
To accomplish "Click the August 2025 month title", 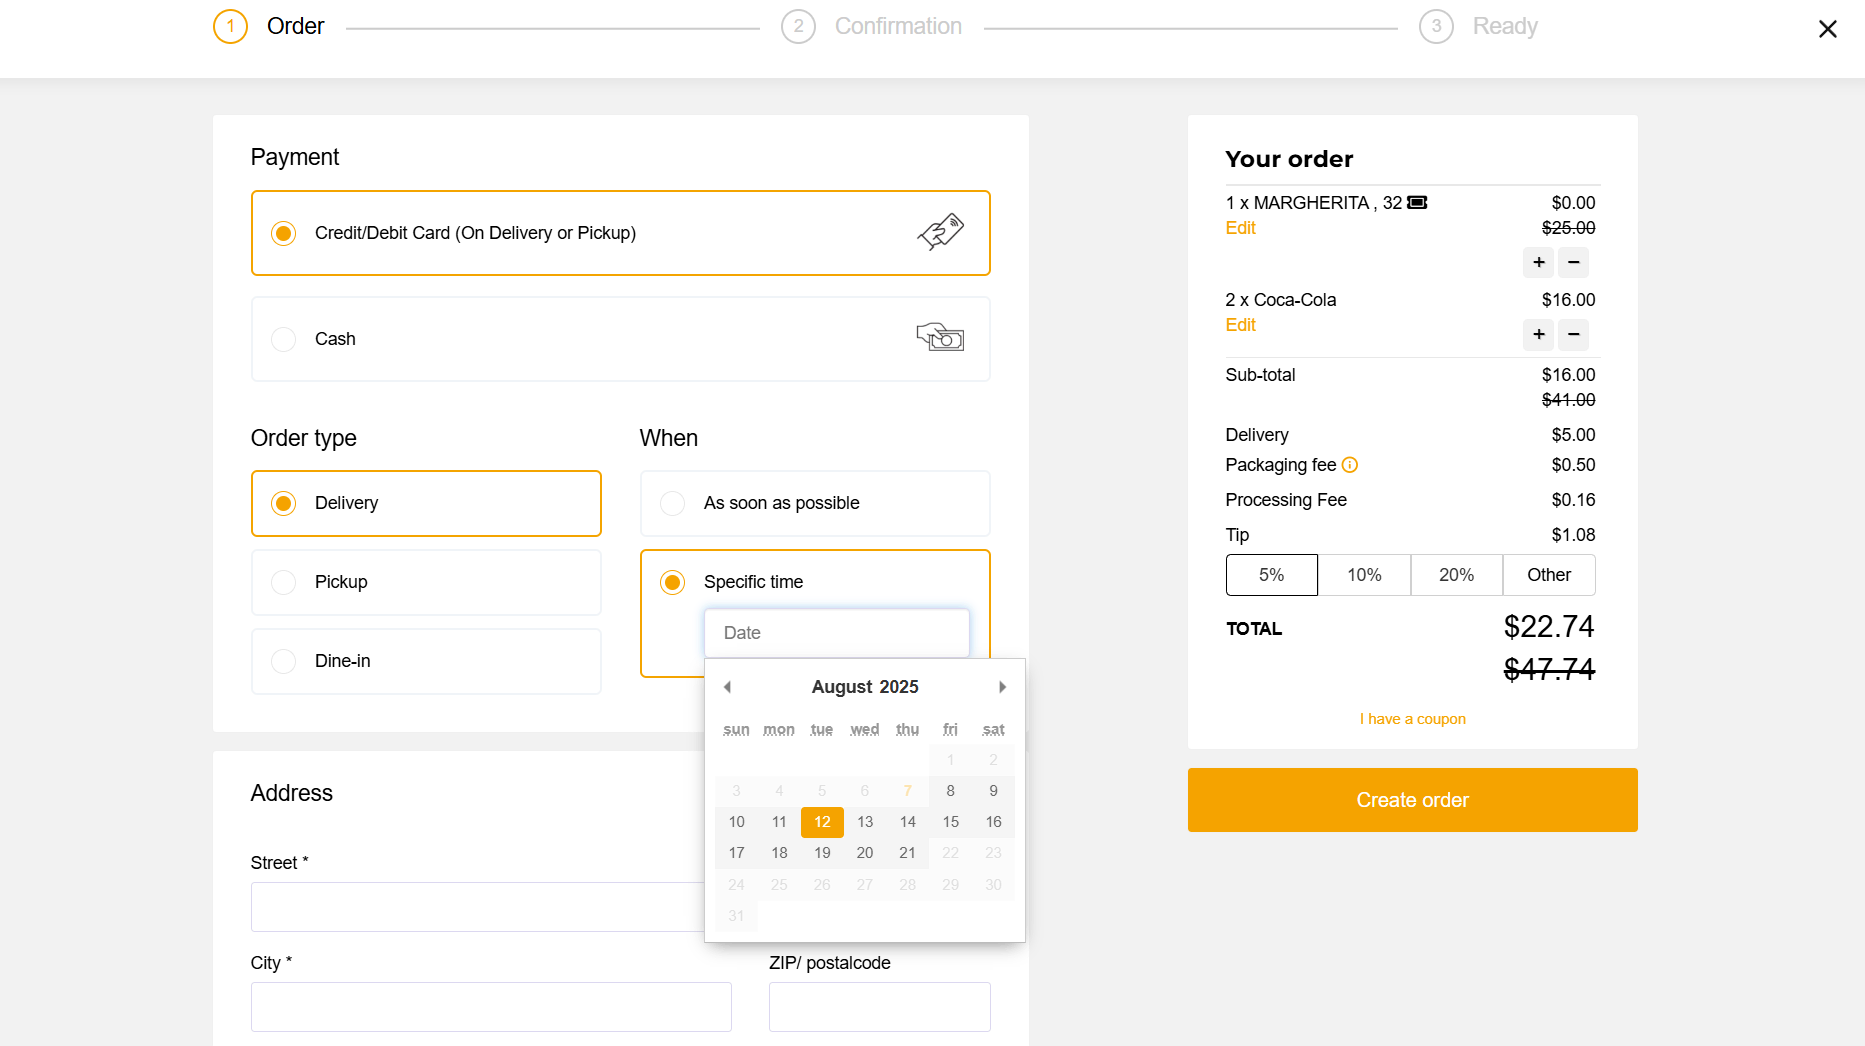I will click(x=865, y=687).
